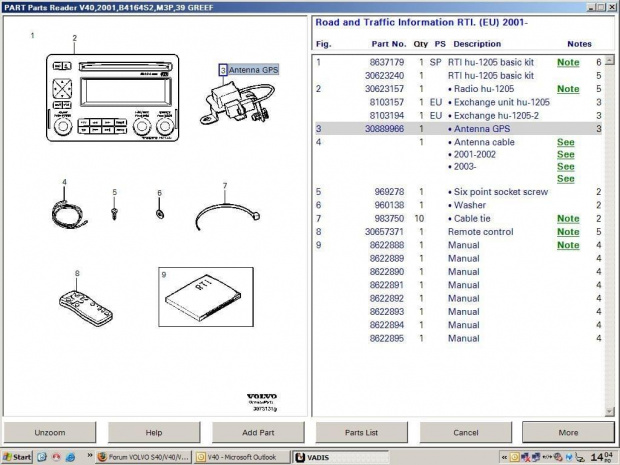Screen dimensions: 620x465
Task: Open the Note link for Remote control
Action: 568,232
